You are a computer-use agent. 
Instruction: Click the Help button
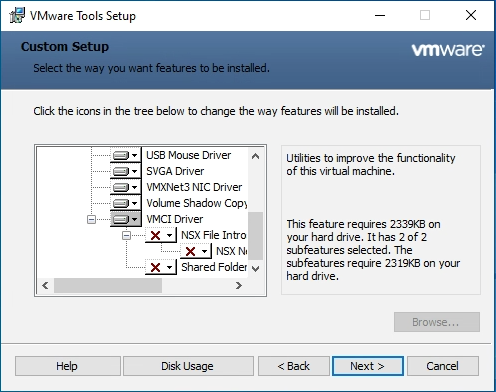68,366
